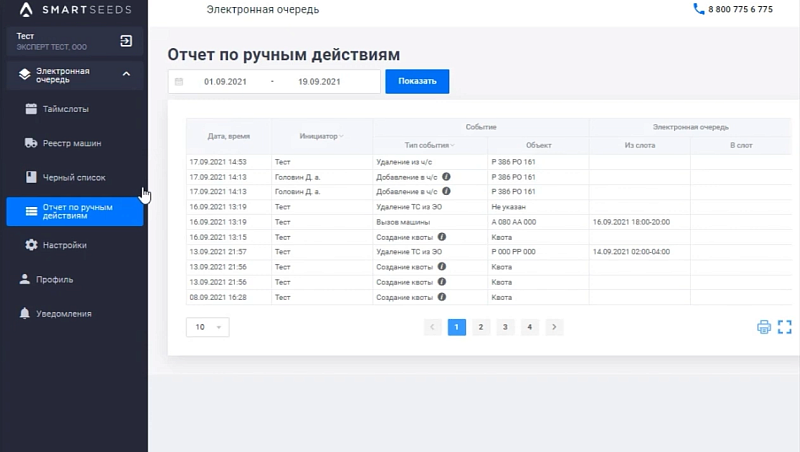Click info icon on the second Добавление в ч/с row

(446, 191)
